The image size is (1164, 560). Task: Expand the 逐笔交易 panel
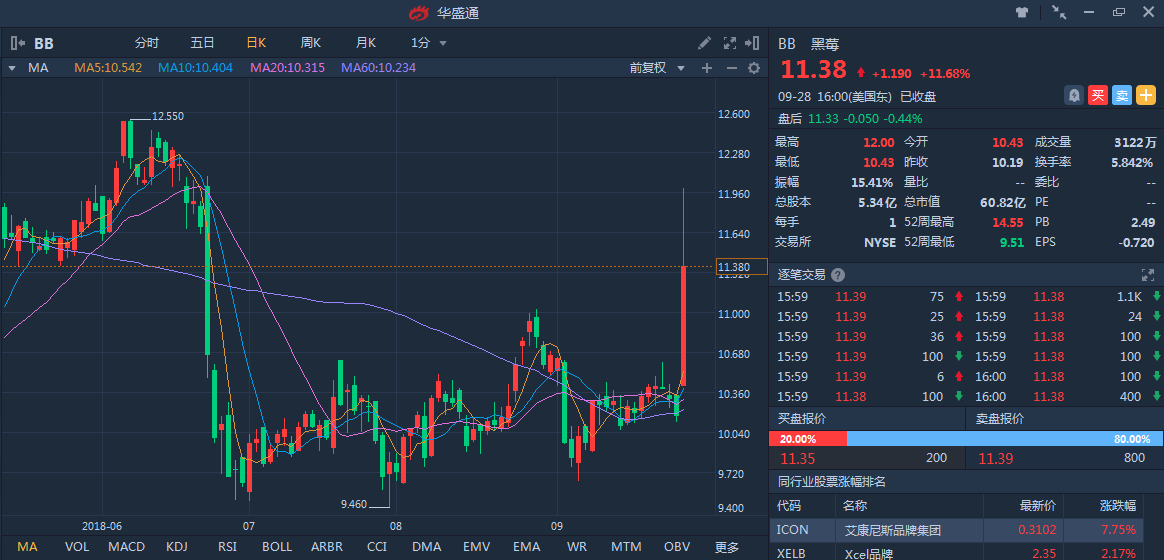pyautogui.click(x=1148, y=275)
